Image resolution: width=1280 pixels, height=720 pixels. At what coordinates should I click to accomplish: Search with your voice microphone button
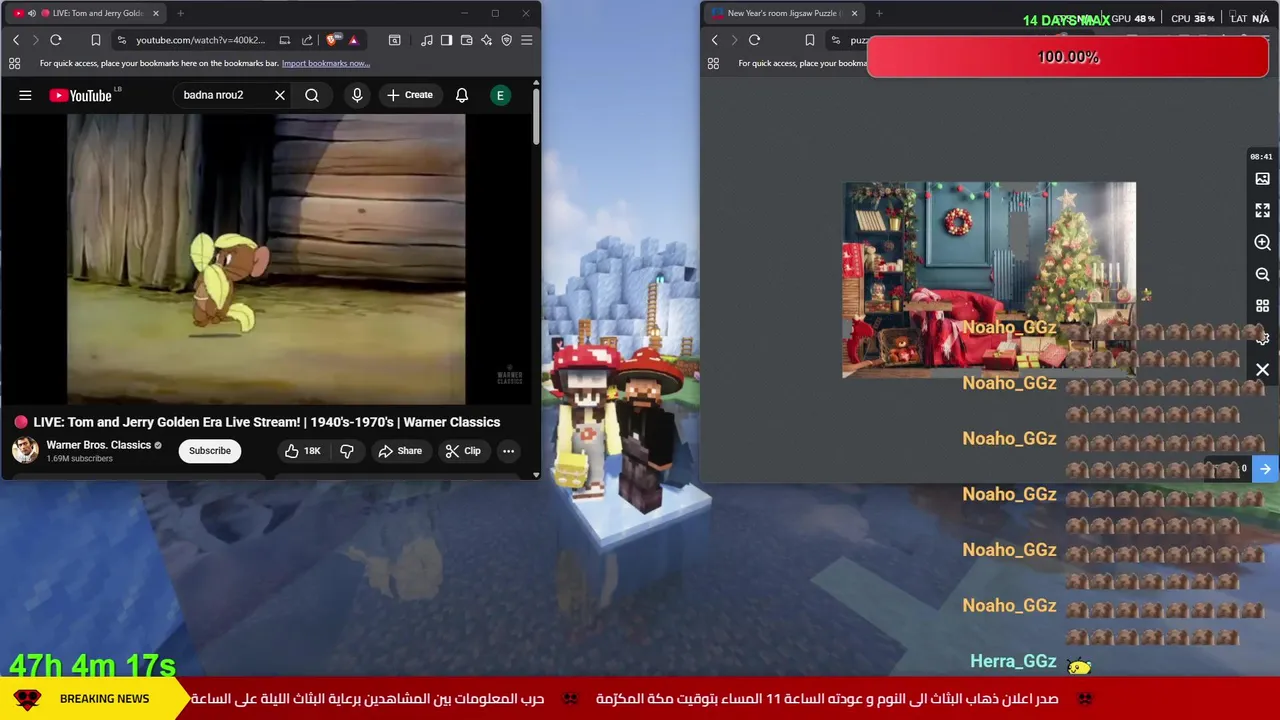(357, 95)
